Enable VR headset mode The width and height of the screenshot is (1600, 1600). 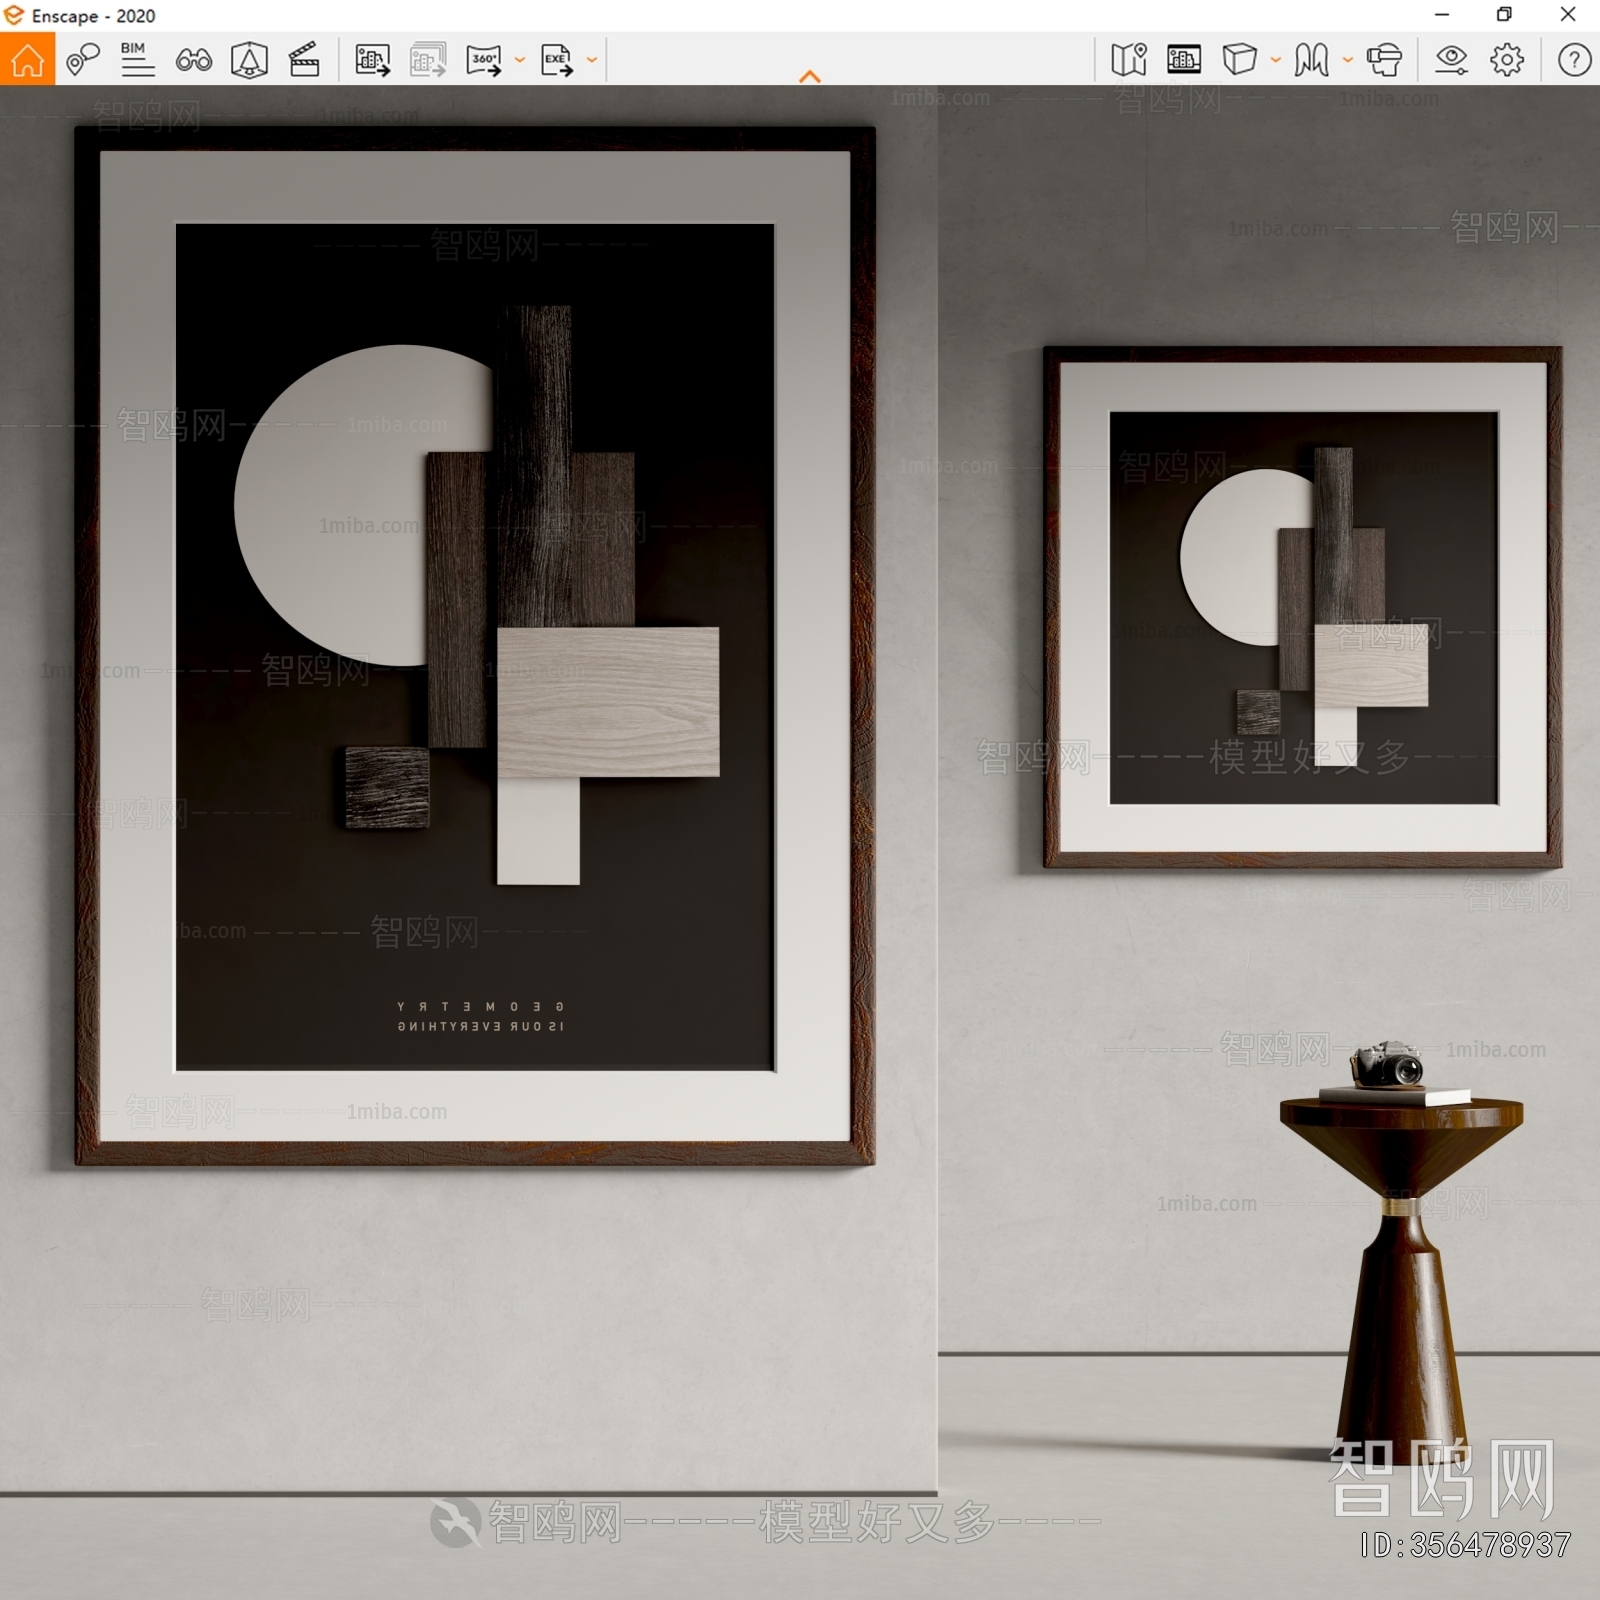(x=1384, y=60)
